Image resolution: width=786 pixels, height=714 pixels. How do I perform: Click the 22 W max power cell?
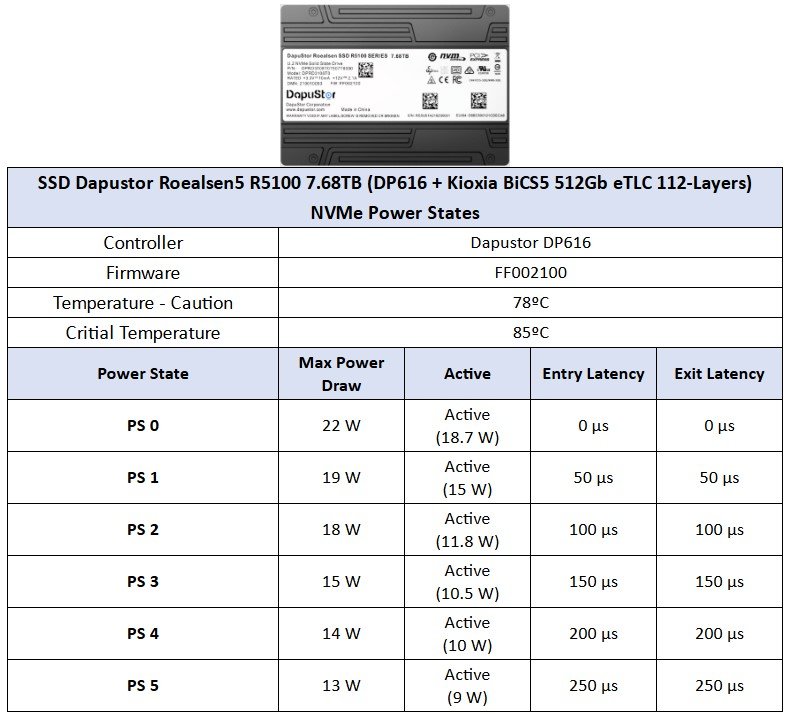click(341, 425)
